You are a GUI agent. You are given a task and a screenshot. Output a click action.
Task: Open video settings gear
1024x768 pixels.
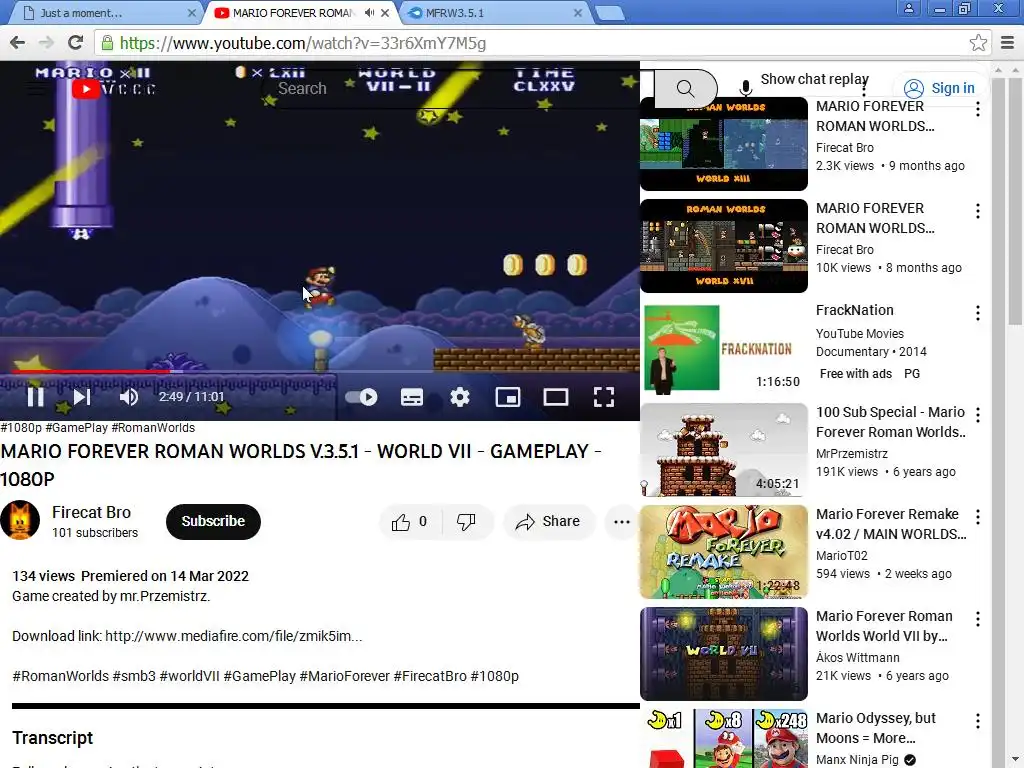point(460,396)
